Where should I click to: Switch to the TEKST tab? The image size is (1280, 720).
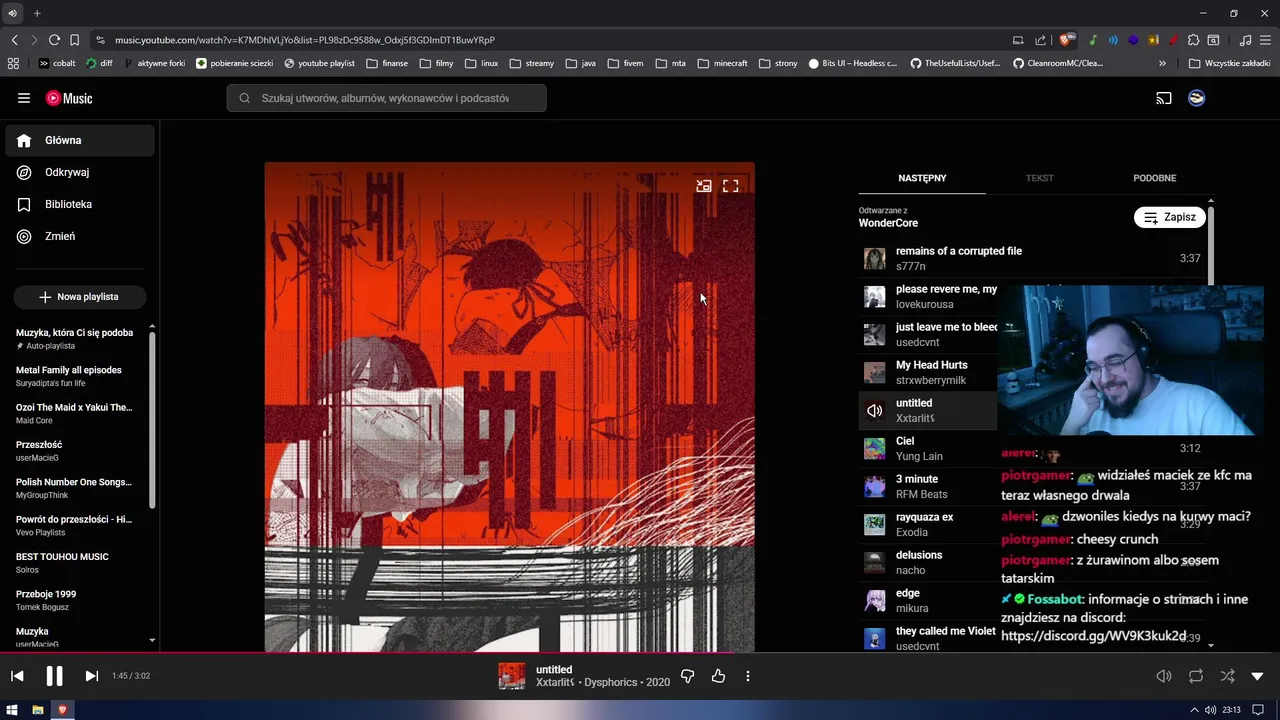(1039, 178)
